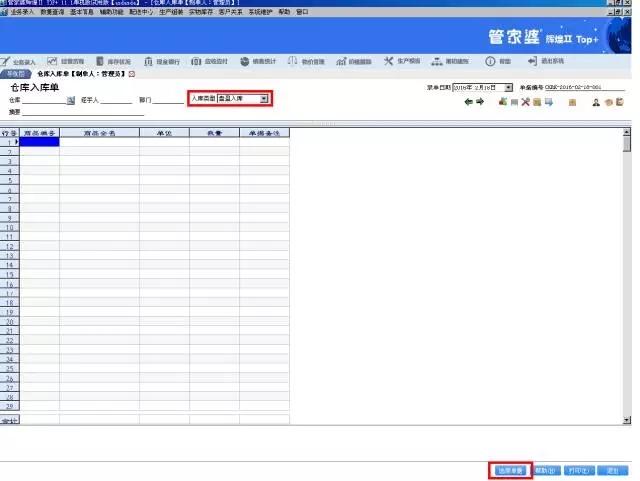
Task: Open the 实物库存 menu
Action: [201, 12]
